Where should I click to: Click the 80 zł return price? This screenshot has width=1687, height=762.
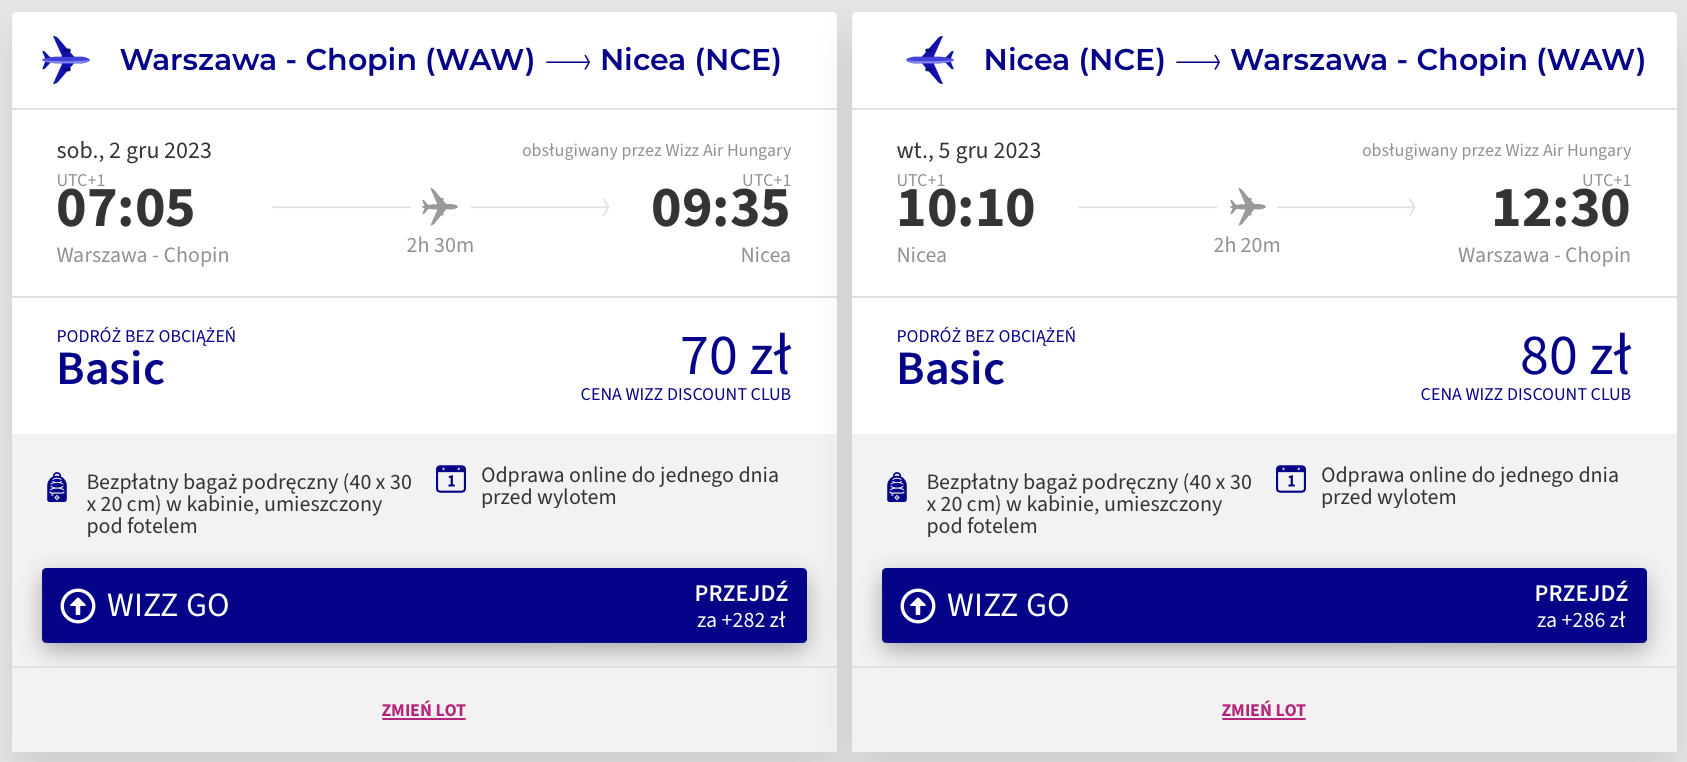click(x=1575, y=356)
